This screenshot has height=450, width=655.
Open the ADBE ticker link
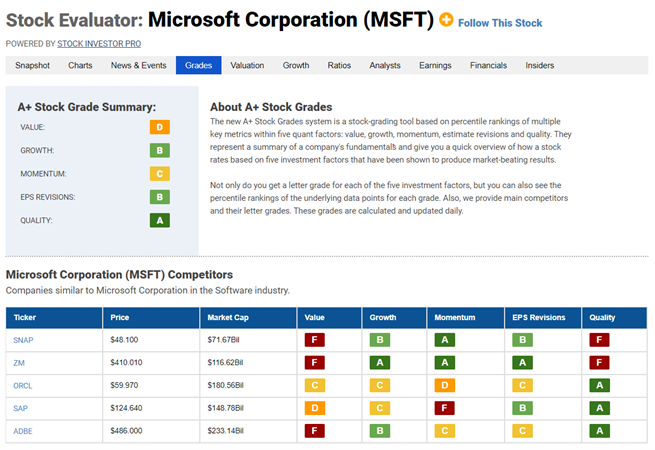coord(23,431)
